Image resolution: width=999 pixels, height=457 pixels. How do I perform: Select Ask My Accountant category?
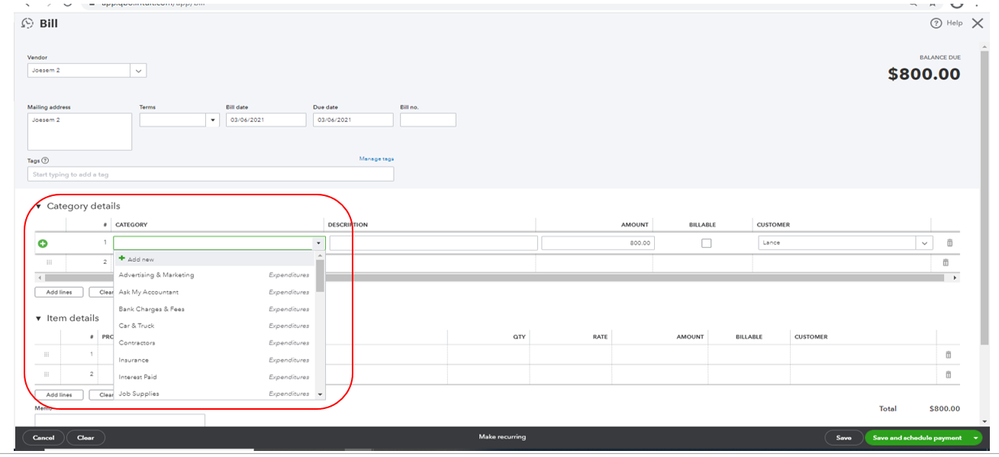pos(215,292)
